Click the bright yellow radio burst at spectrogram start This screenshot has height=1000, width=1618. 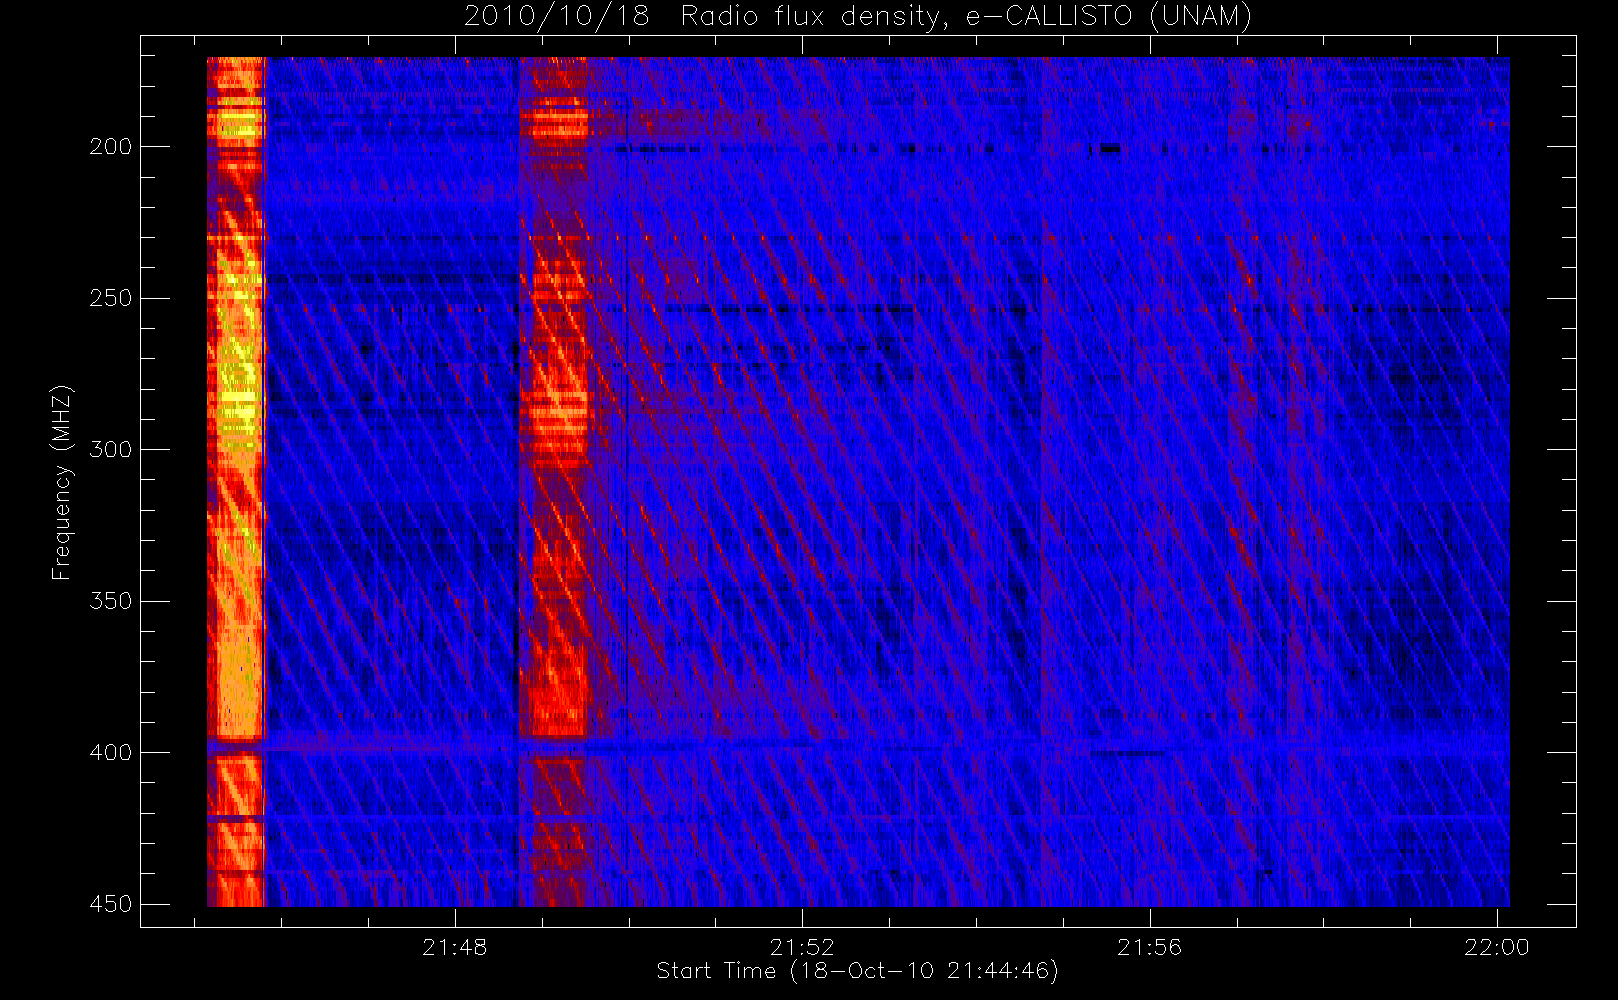click(x=236, y=482)
